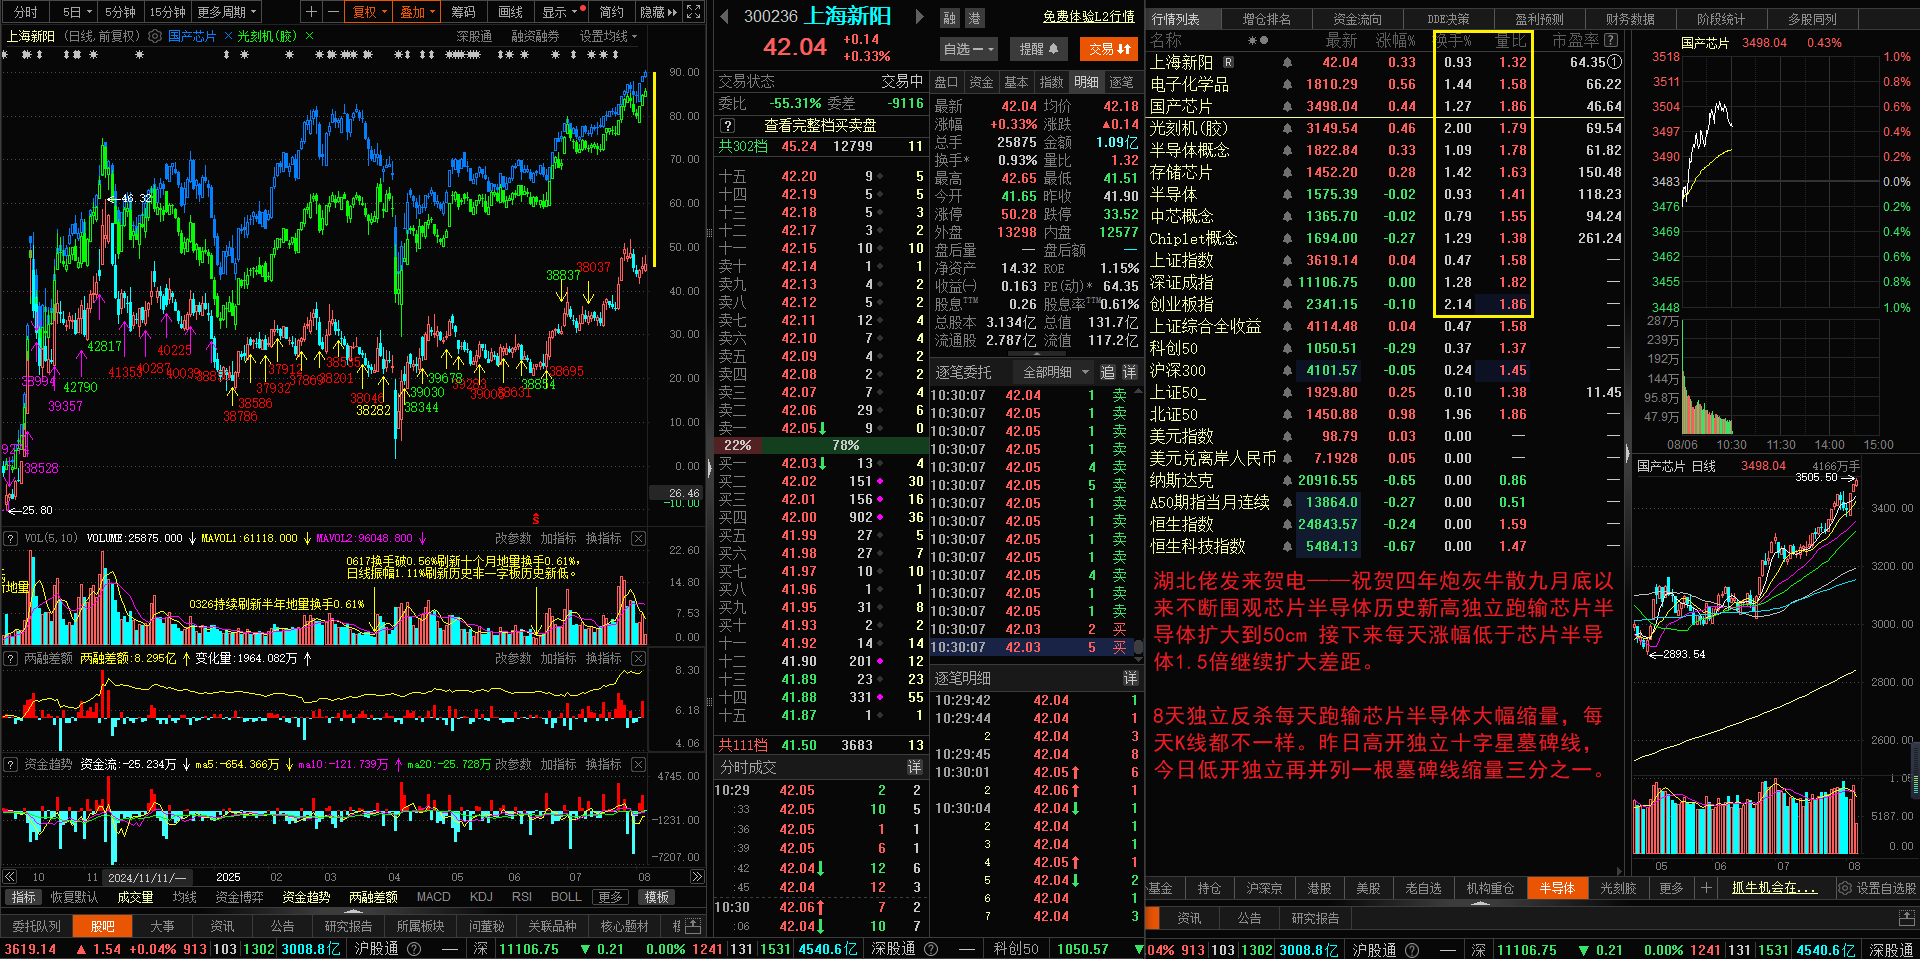Screen dimensions: 1920x959
Task: Collapse side panel with 隐藏 arrows
Action: coord(658,12)
